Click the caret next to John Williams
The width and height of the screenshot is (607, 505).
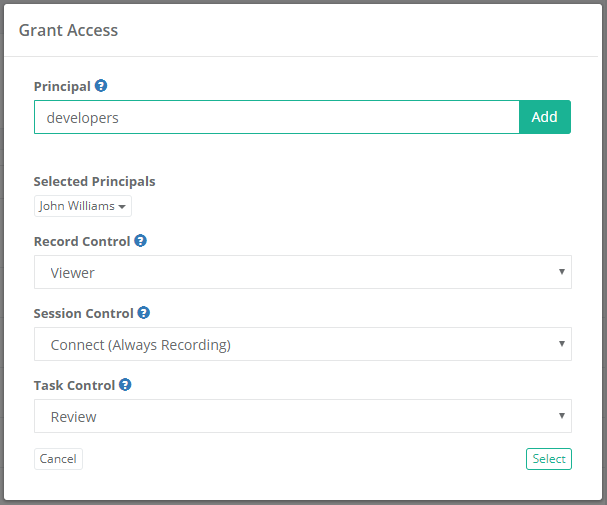[123, 207]
